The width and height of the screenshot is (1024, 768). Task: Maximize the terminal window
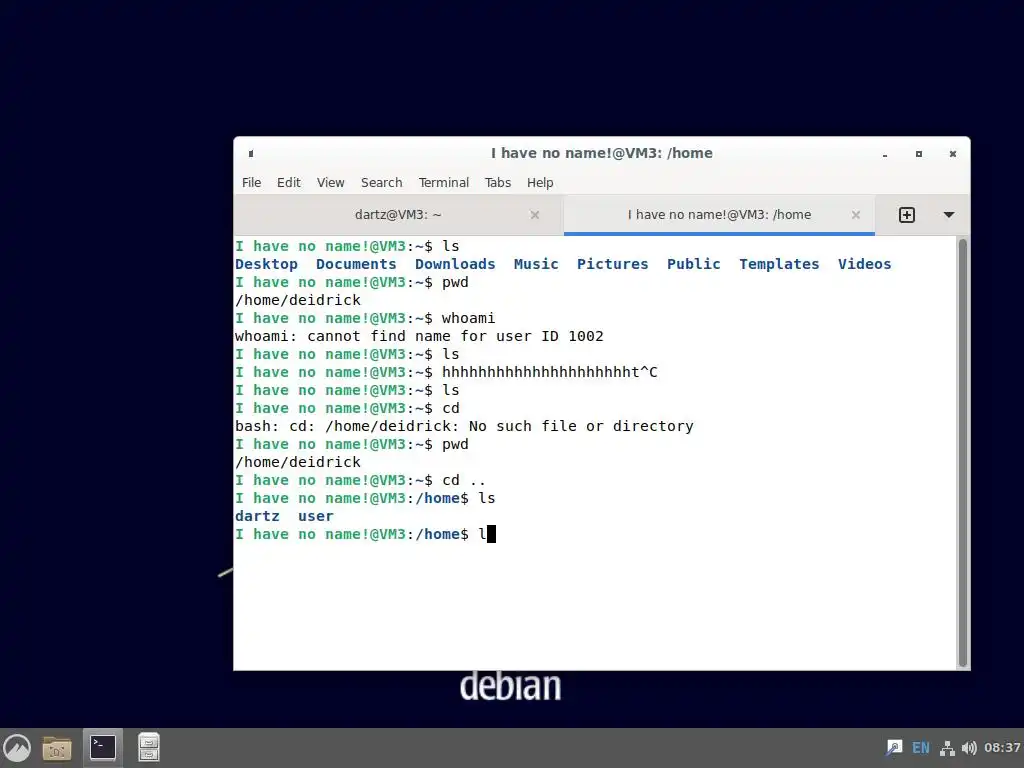coord(919,154)
